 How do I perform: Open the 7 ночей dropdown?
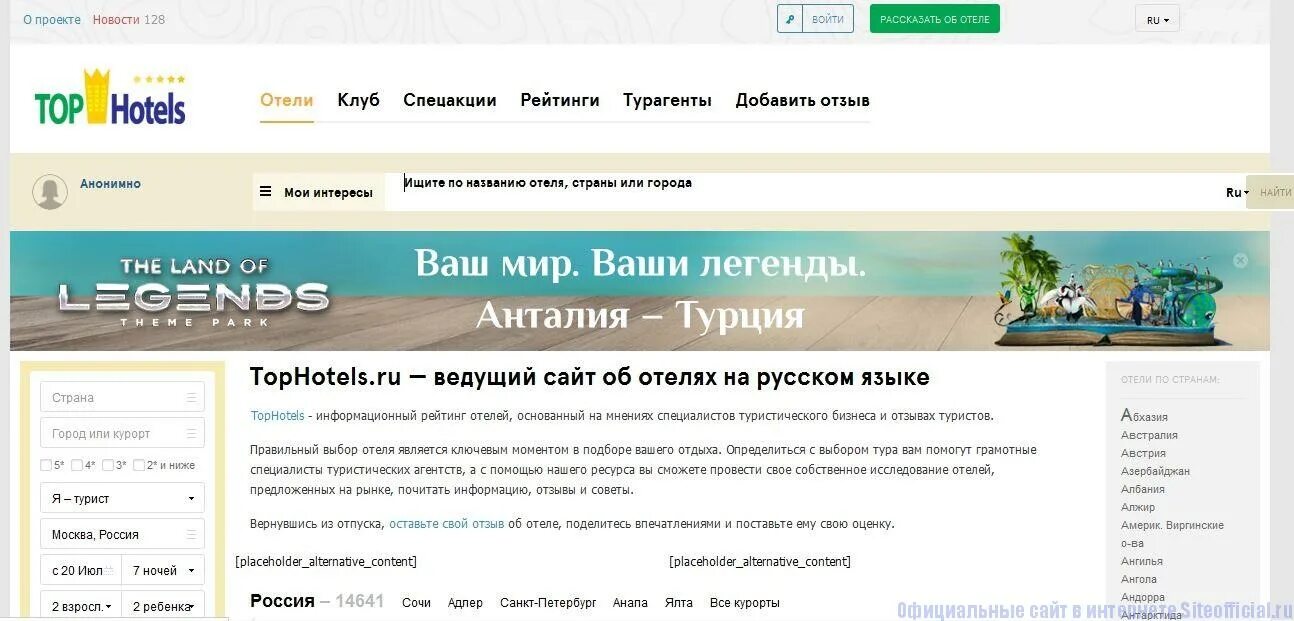(163, 570)
